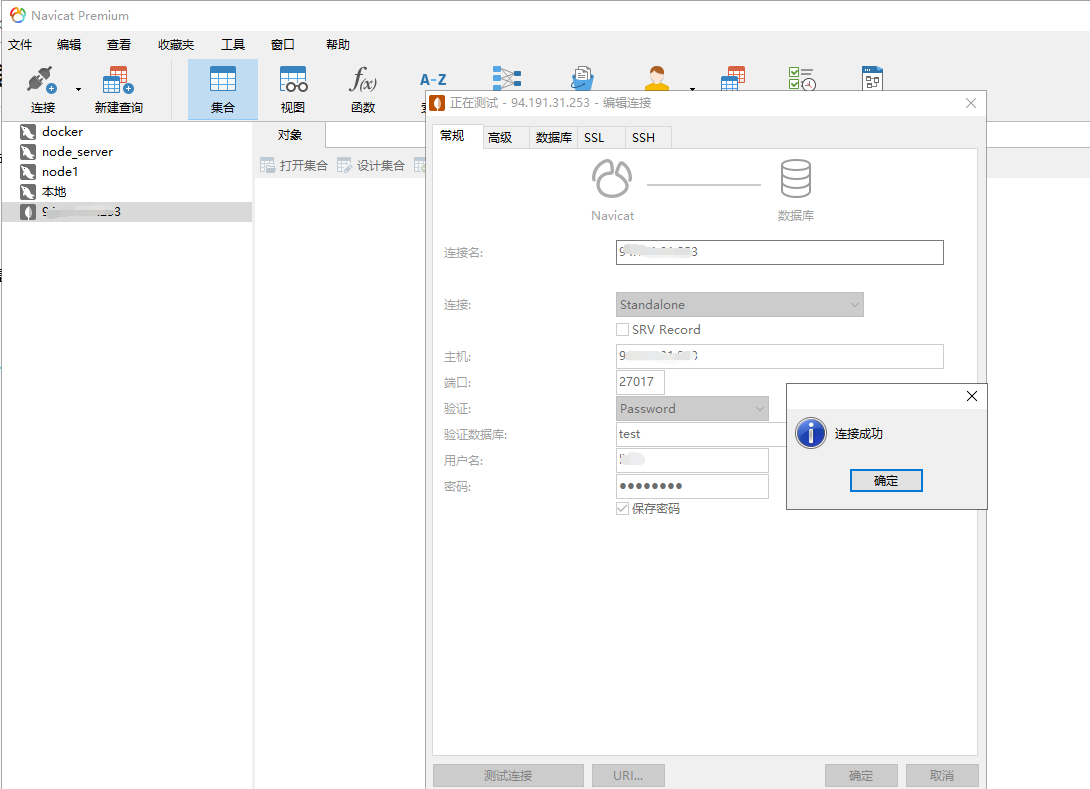Click the 主机 host input field
The height and width of the screenshot is (789, 1090).
(779, 356)
